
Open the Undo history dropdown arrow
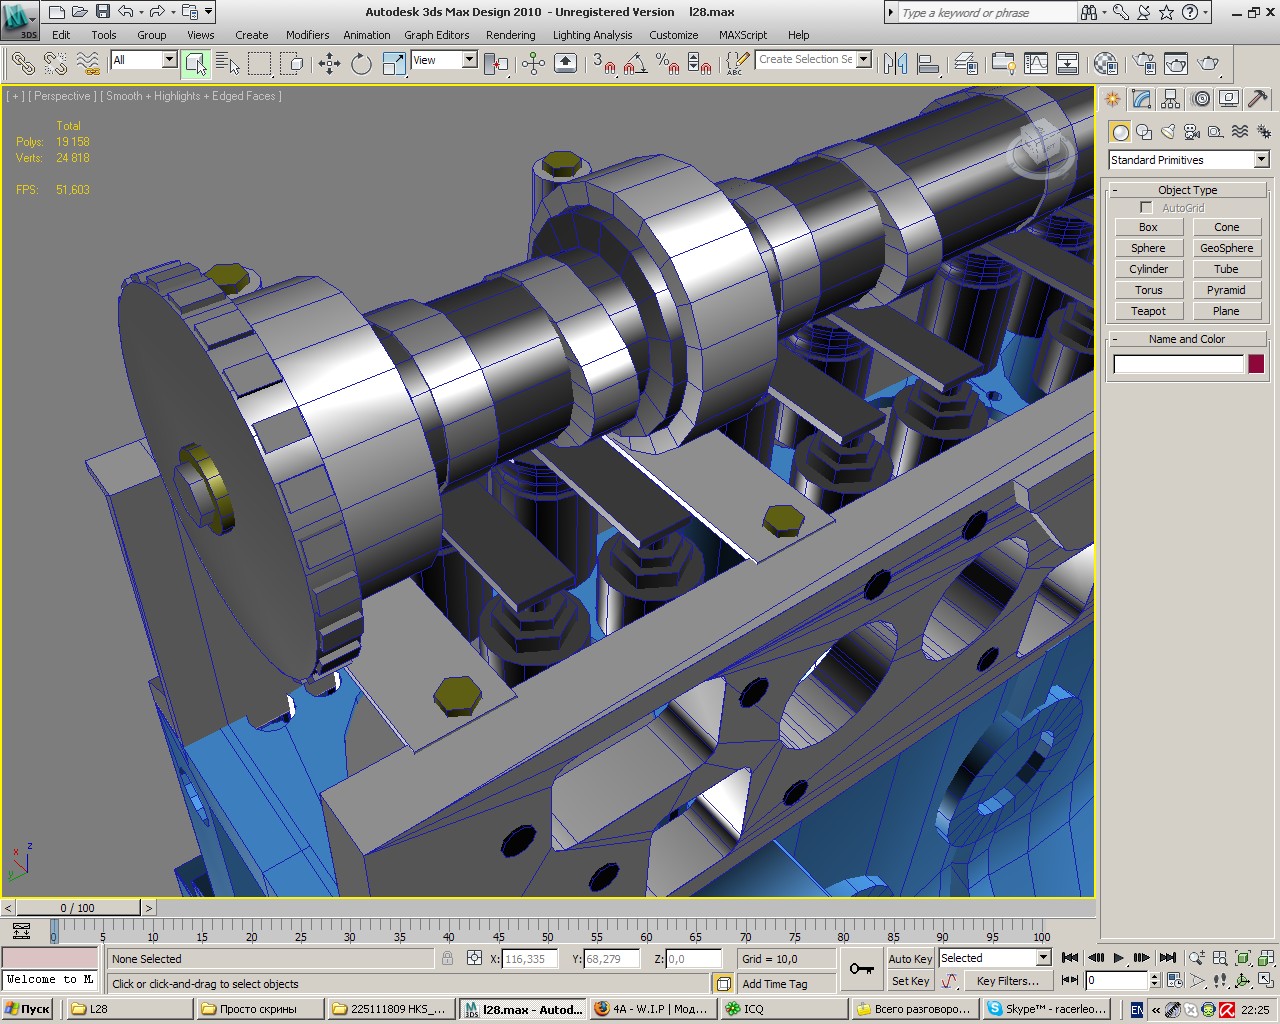pos(142,12)
